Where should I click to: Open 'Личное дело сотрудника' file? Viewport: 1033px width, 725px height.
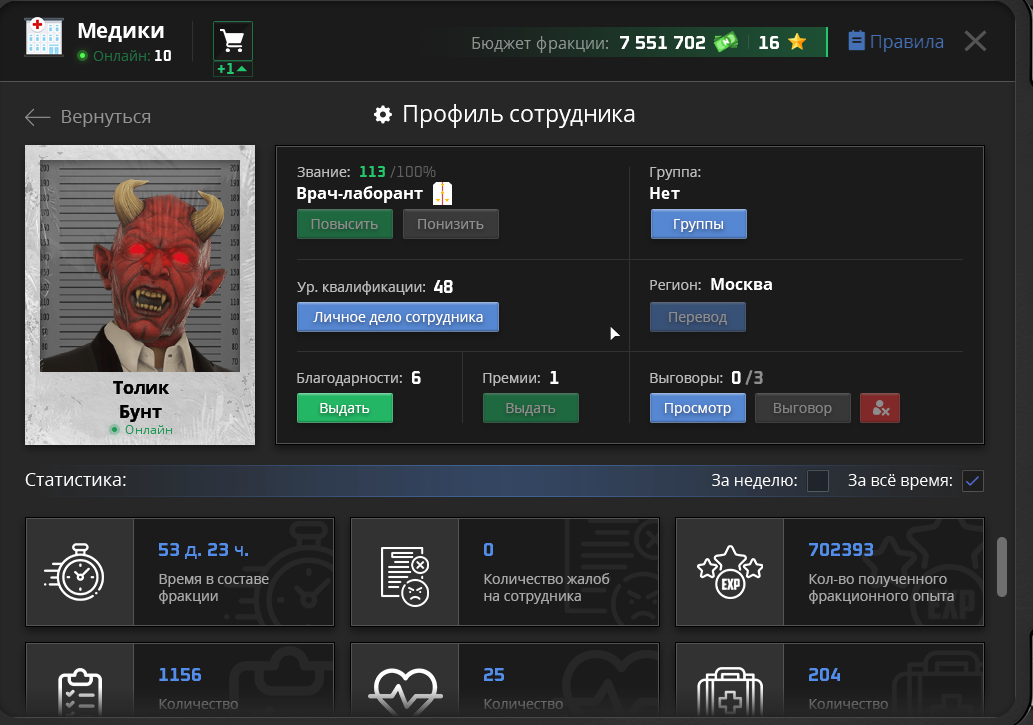tap(398, 317)
